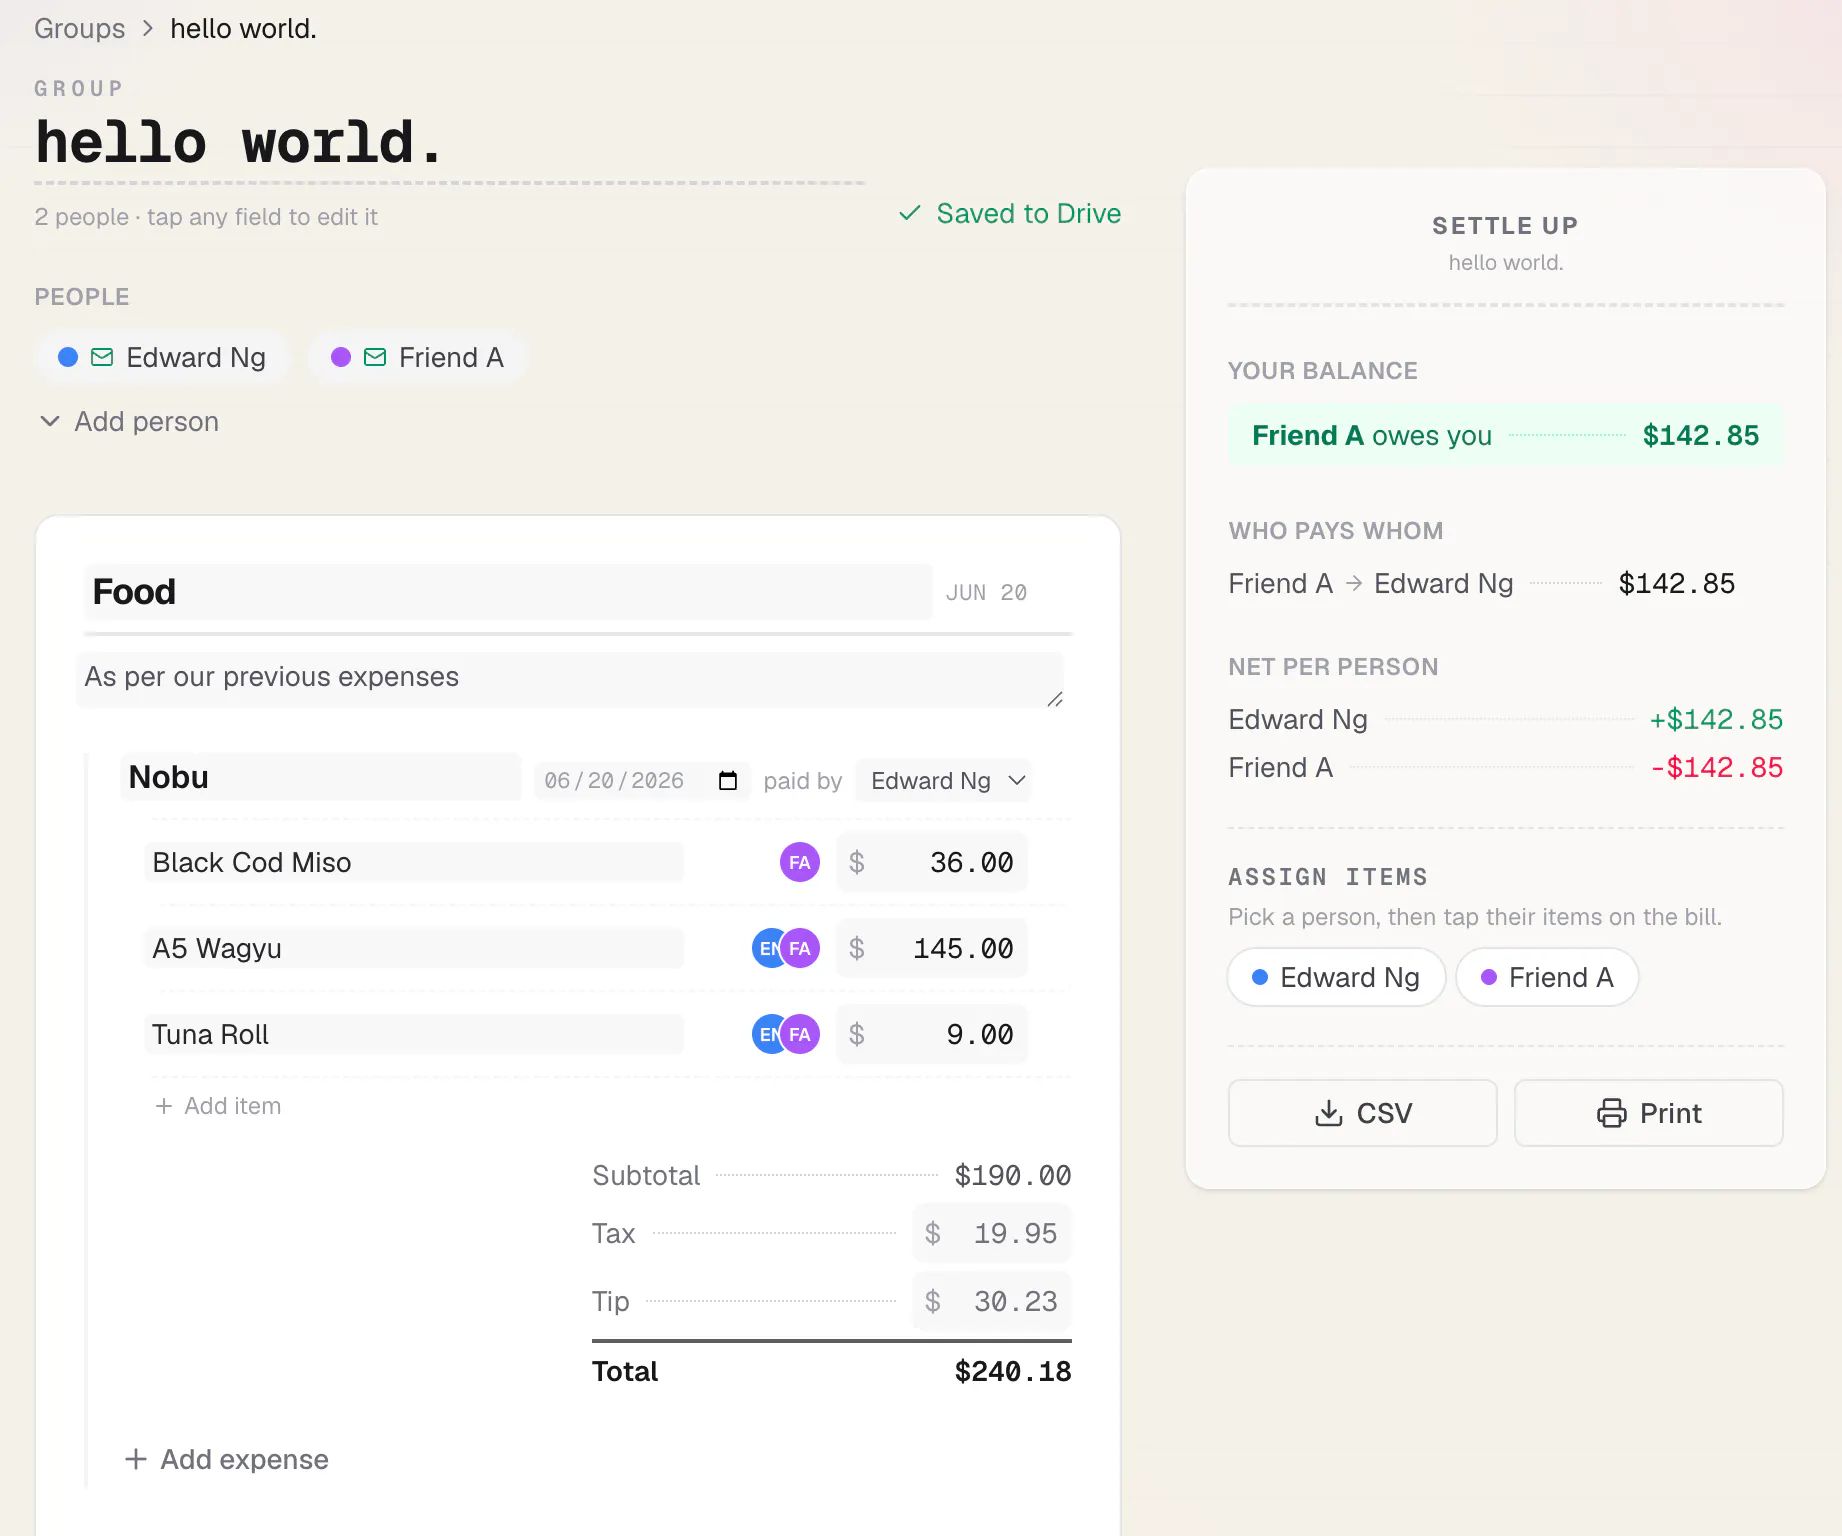The height and width of the screenshot is (1536, 1842).
Task: Click the CSV download icon
Action: [1329, 1113]
